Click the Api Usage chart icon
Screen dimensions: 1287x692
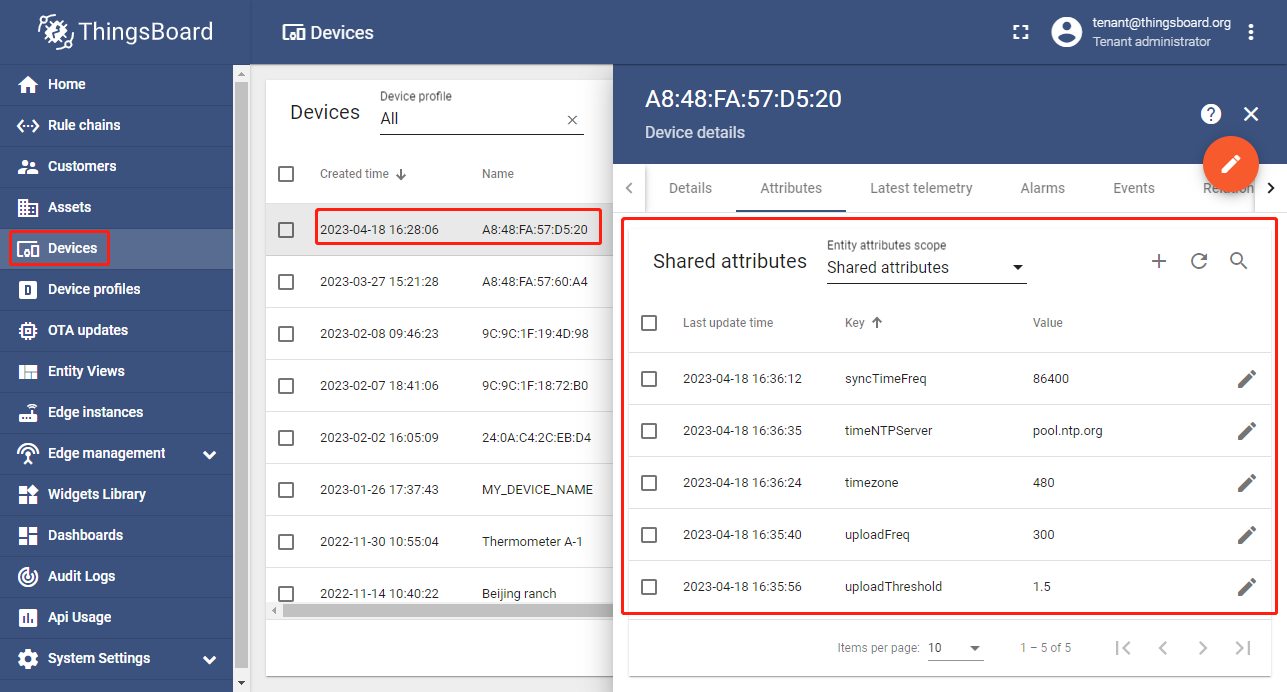pos(28,617)
